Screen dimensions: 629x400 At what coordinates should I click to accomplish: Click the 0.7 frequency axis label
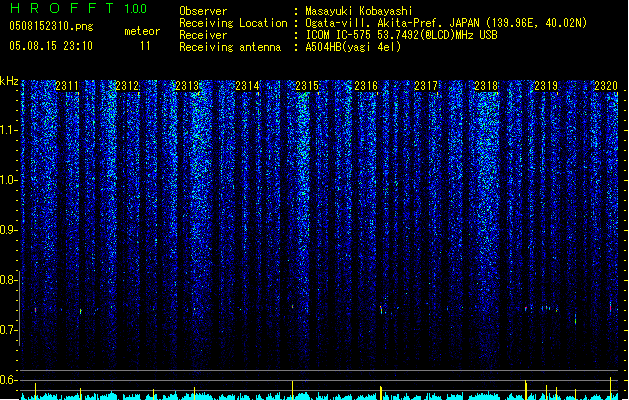click(x=8, y=330)
